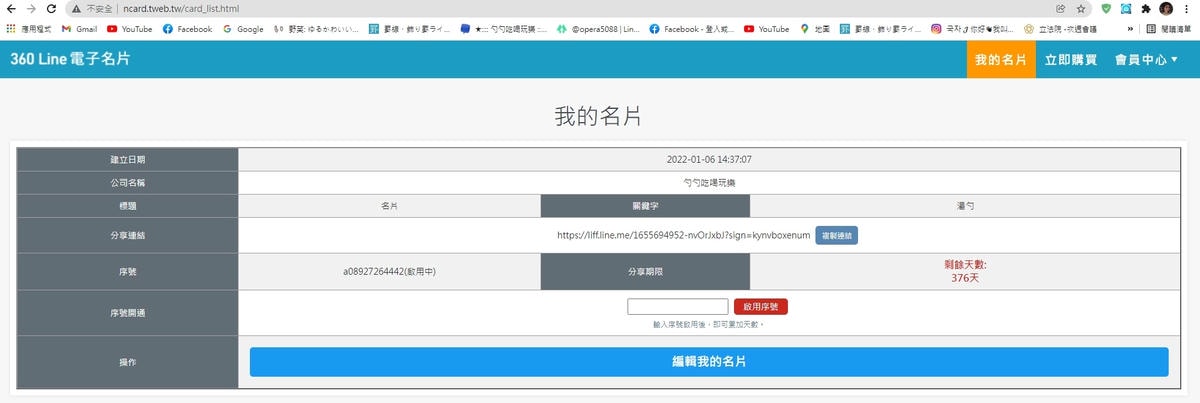Open the Gmail bookmark

click(80, 29)
